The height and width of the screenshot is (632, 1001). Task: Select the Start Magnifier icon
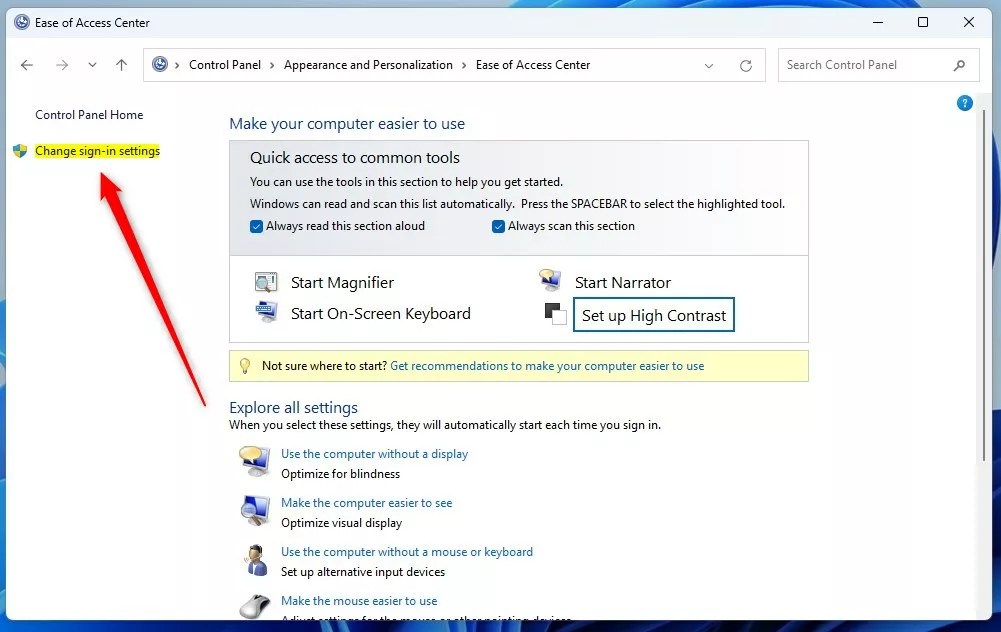[266, 281]
